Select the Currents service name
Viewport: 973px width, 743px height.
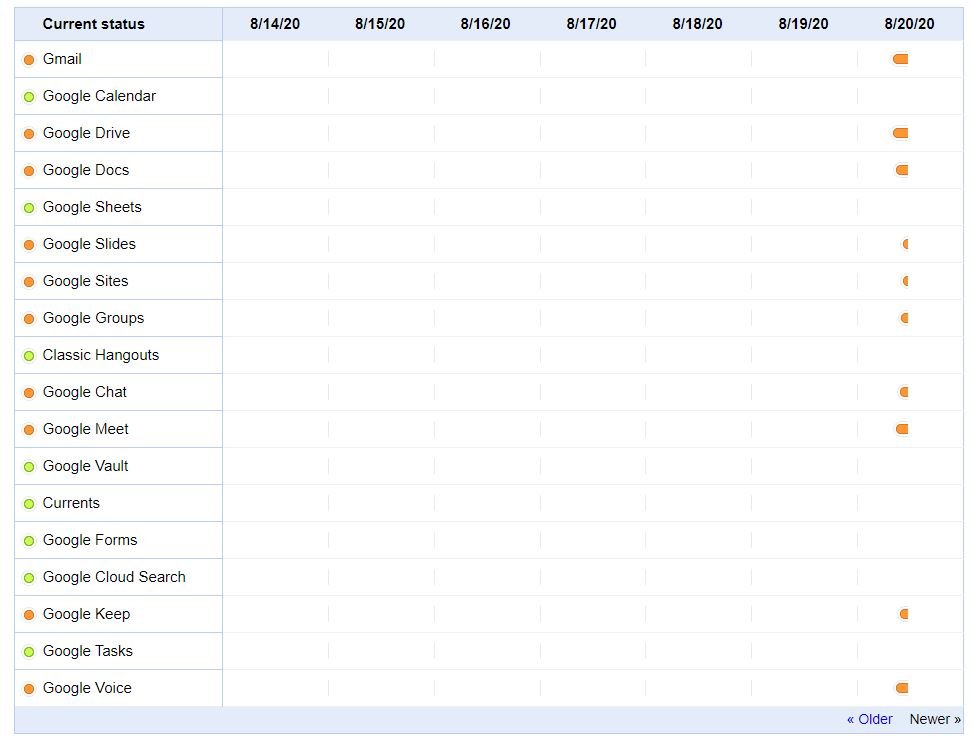71,503
